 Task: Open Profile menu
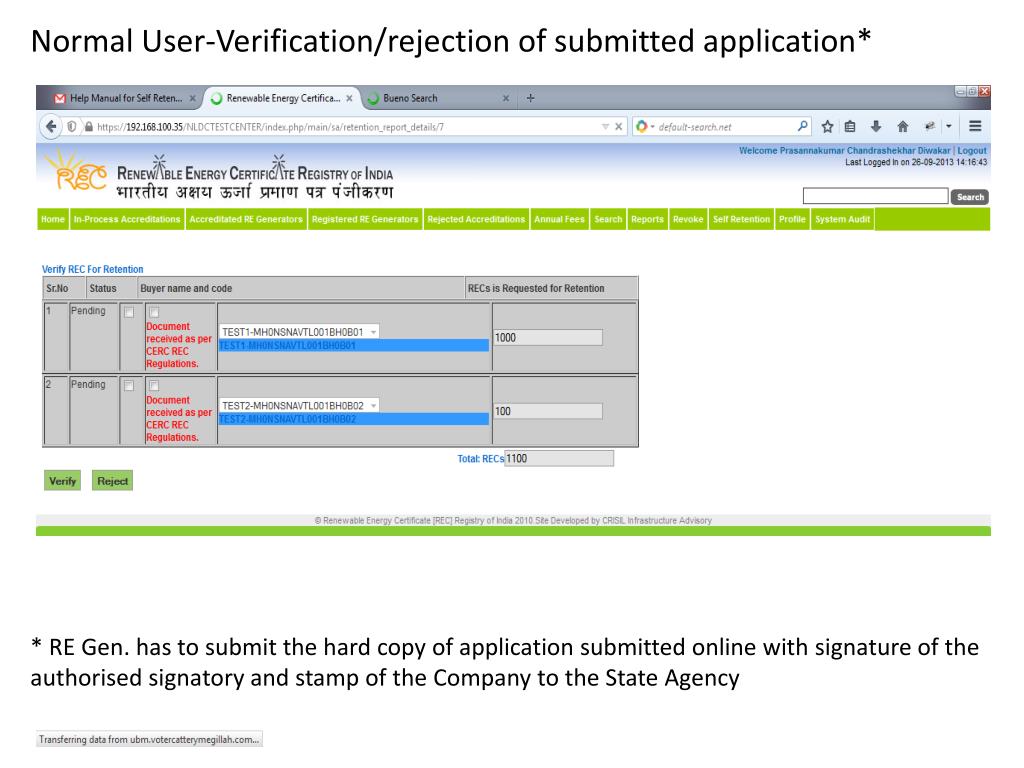coord(792,219)
